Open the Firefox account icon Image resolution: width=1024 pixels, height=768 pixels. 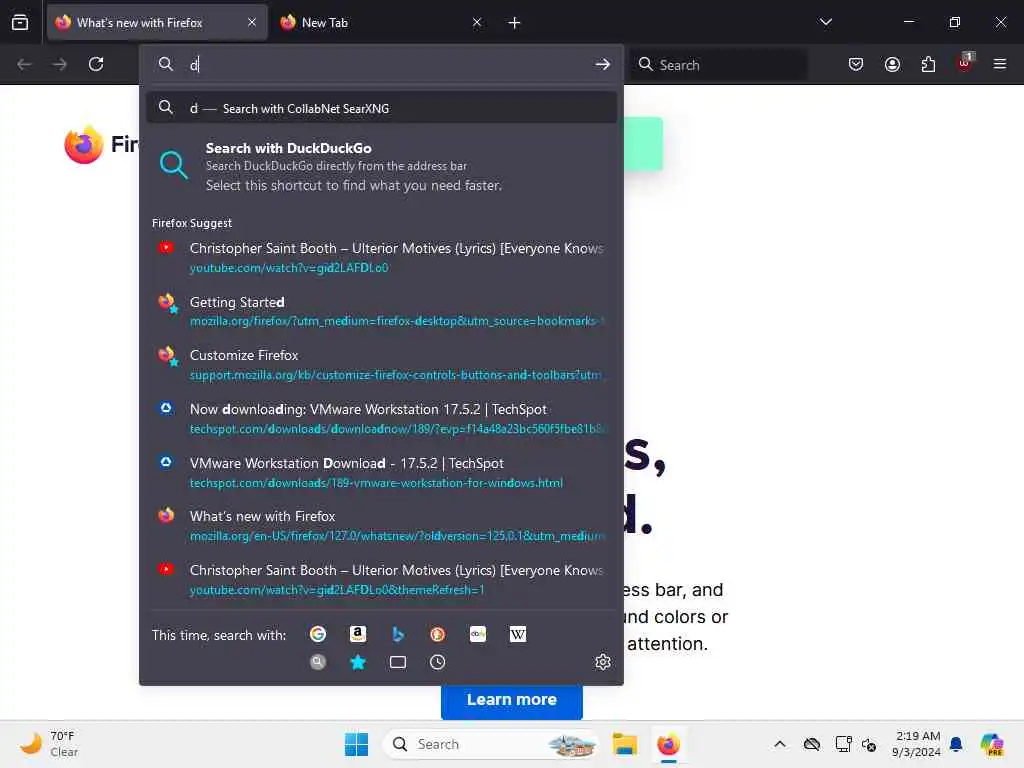click(892, 64)
